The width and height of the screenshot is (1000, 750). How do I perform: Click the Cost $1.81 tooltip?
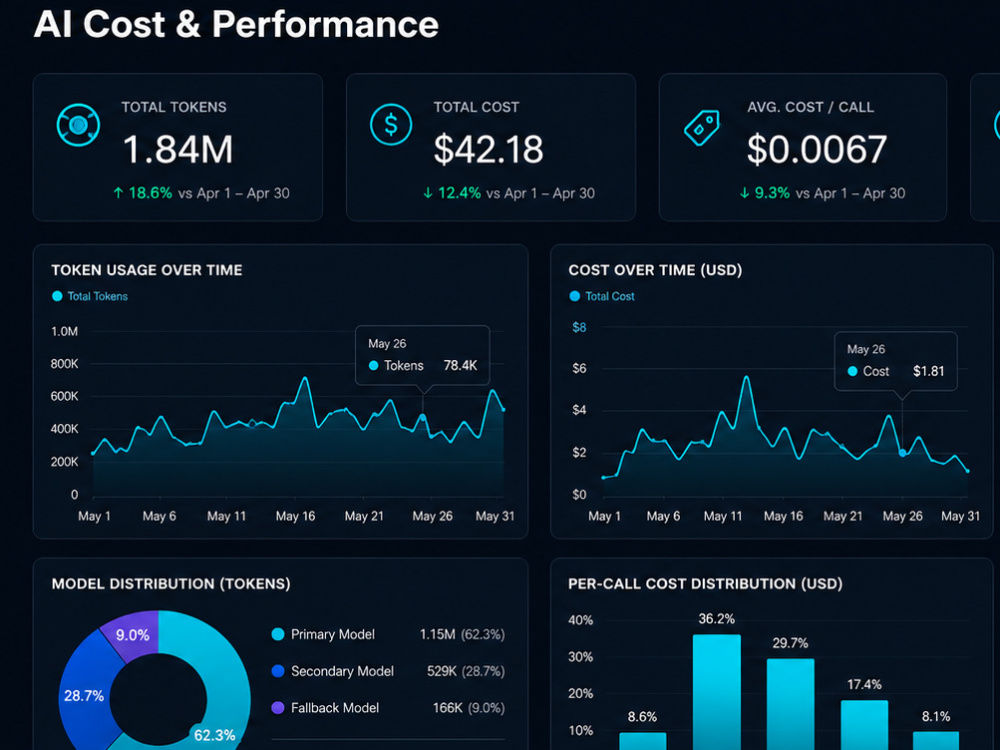coord(895,361)
